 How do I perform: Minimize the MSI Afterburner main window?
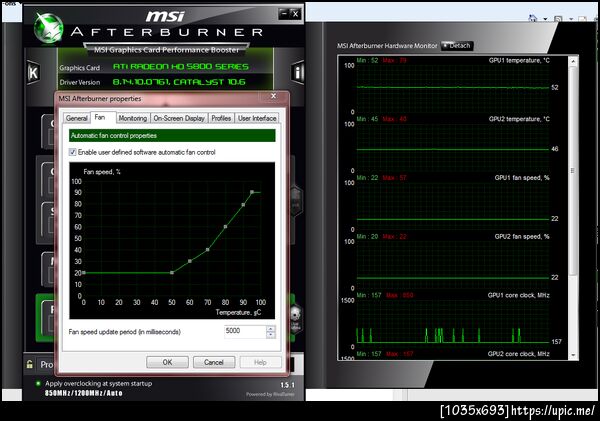[284, 14]
